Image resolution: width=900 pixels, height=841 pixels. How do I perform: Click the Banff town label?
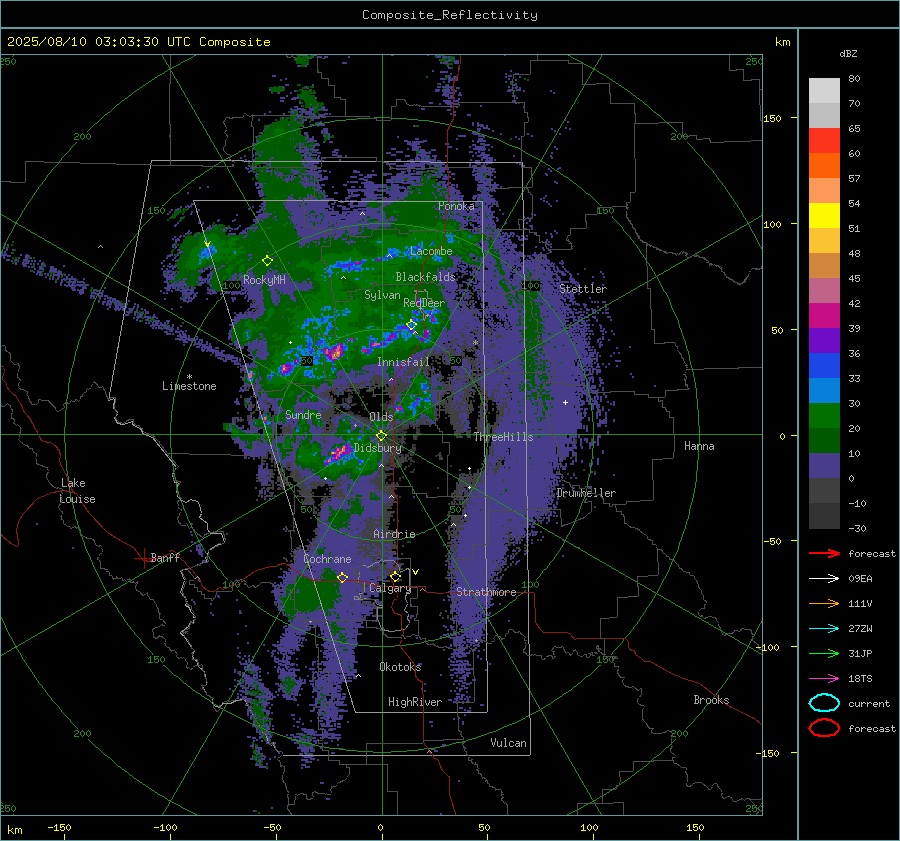click(x=165, y=558)
